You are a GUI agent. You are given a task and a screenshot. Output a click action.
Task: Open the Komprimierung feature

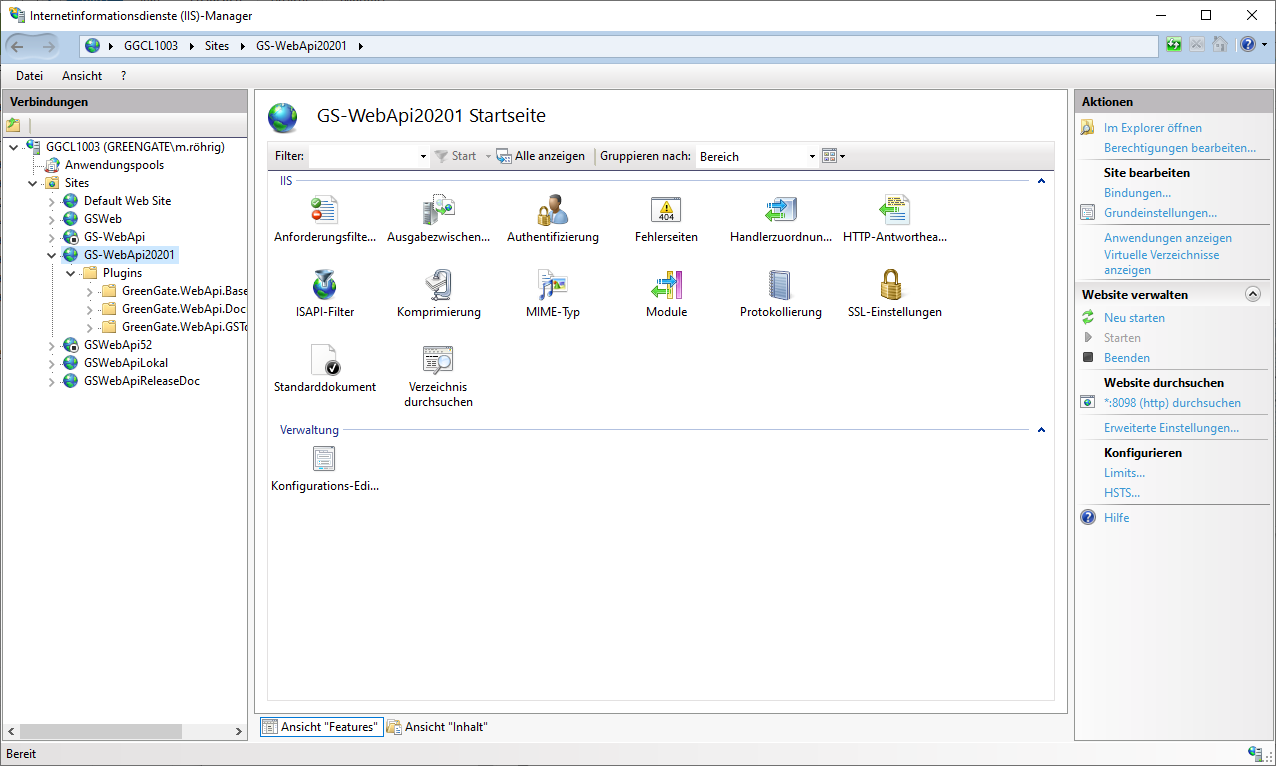tap(438, 295)
